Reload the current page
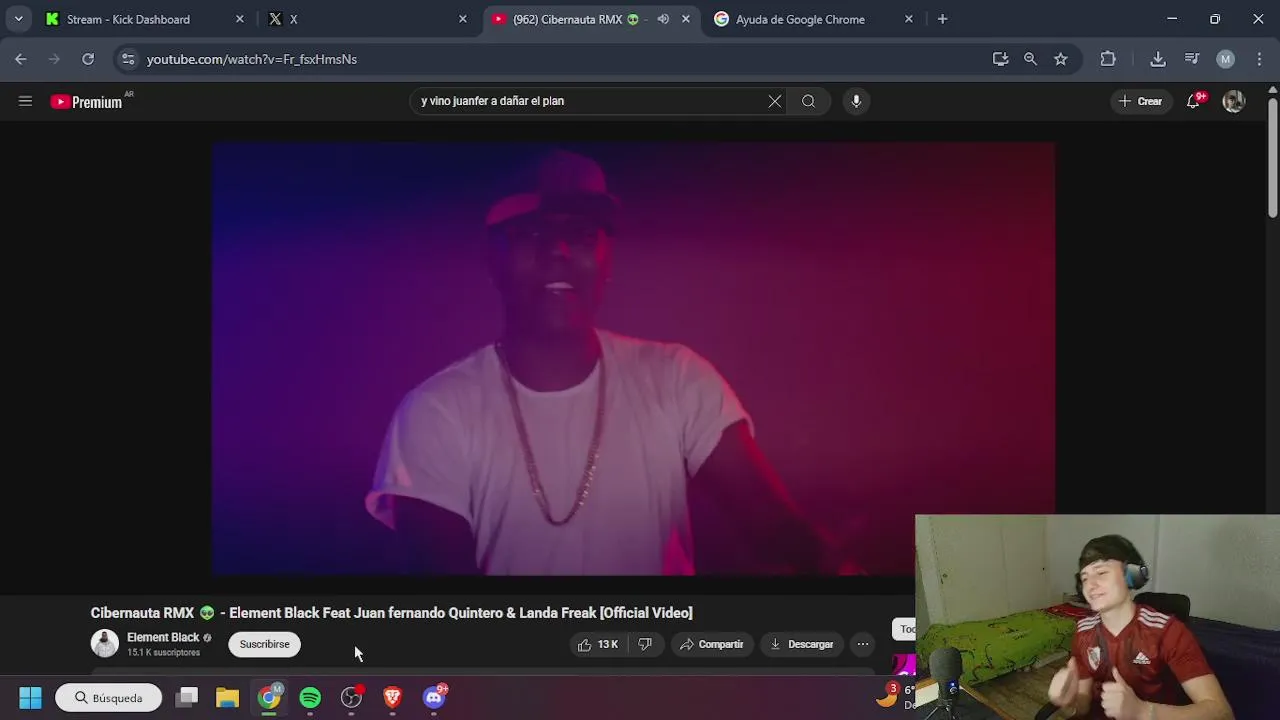The height and width of the screenshot is (720, 1280). tap(88, 59)
